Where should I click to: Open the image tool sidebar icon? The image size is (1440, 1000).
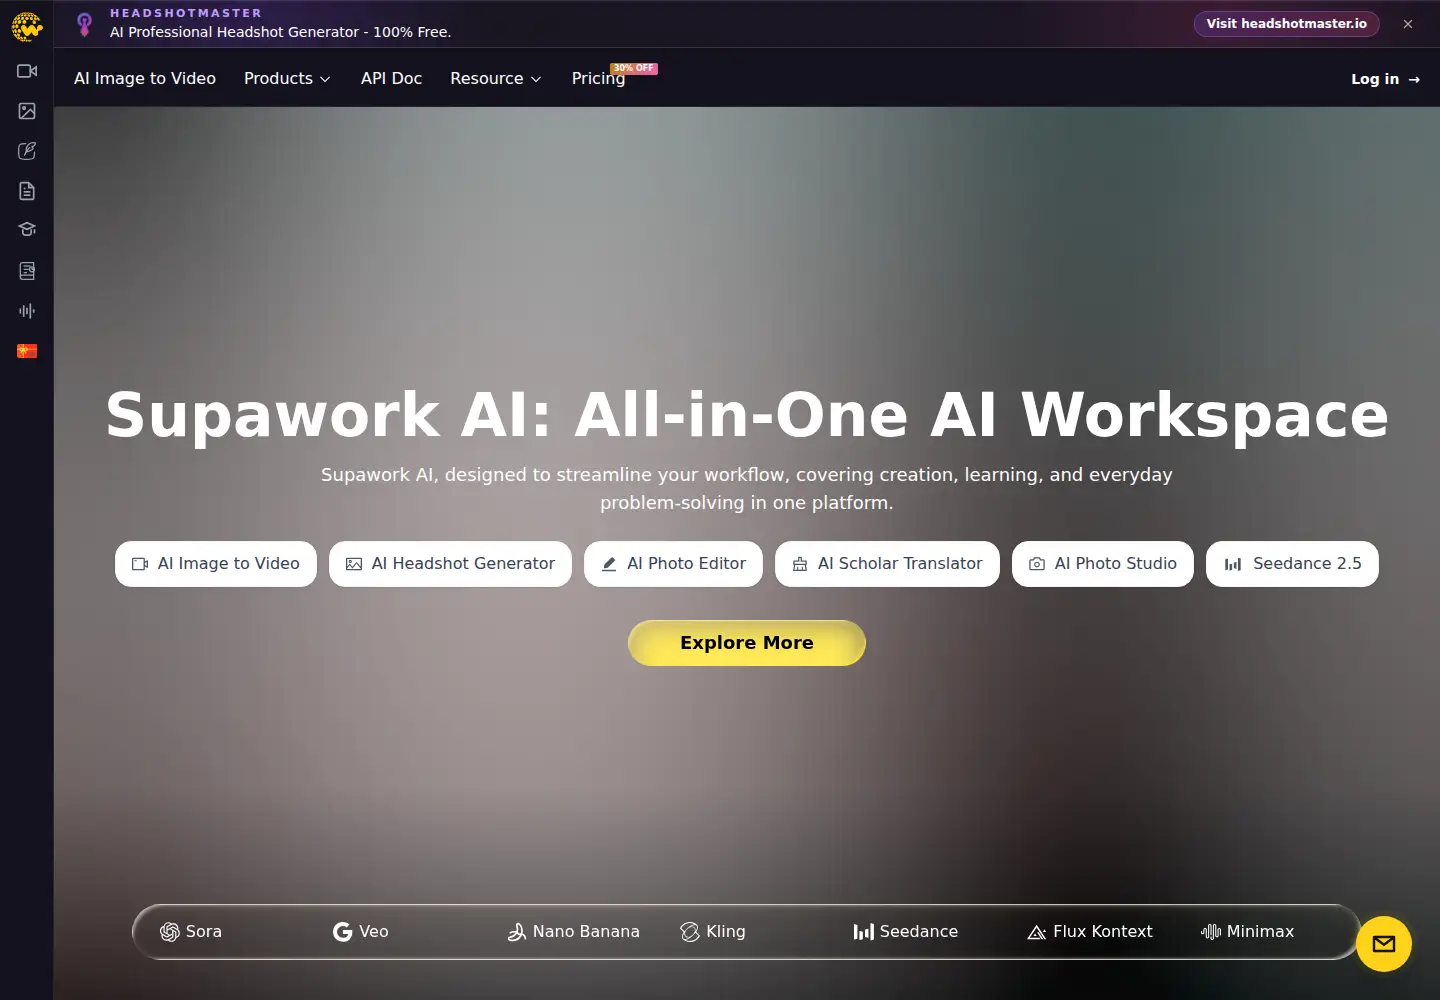27,111
